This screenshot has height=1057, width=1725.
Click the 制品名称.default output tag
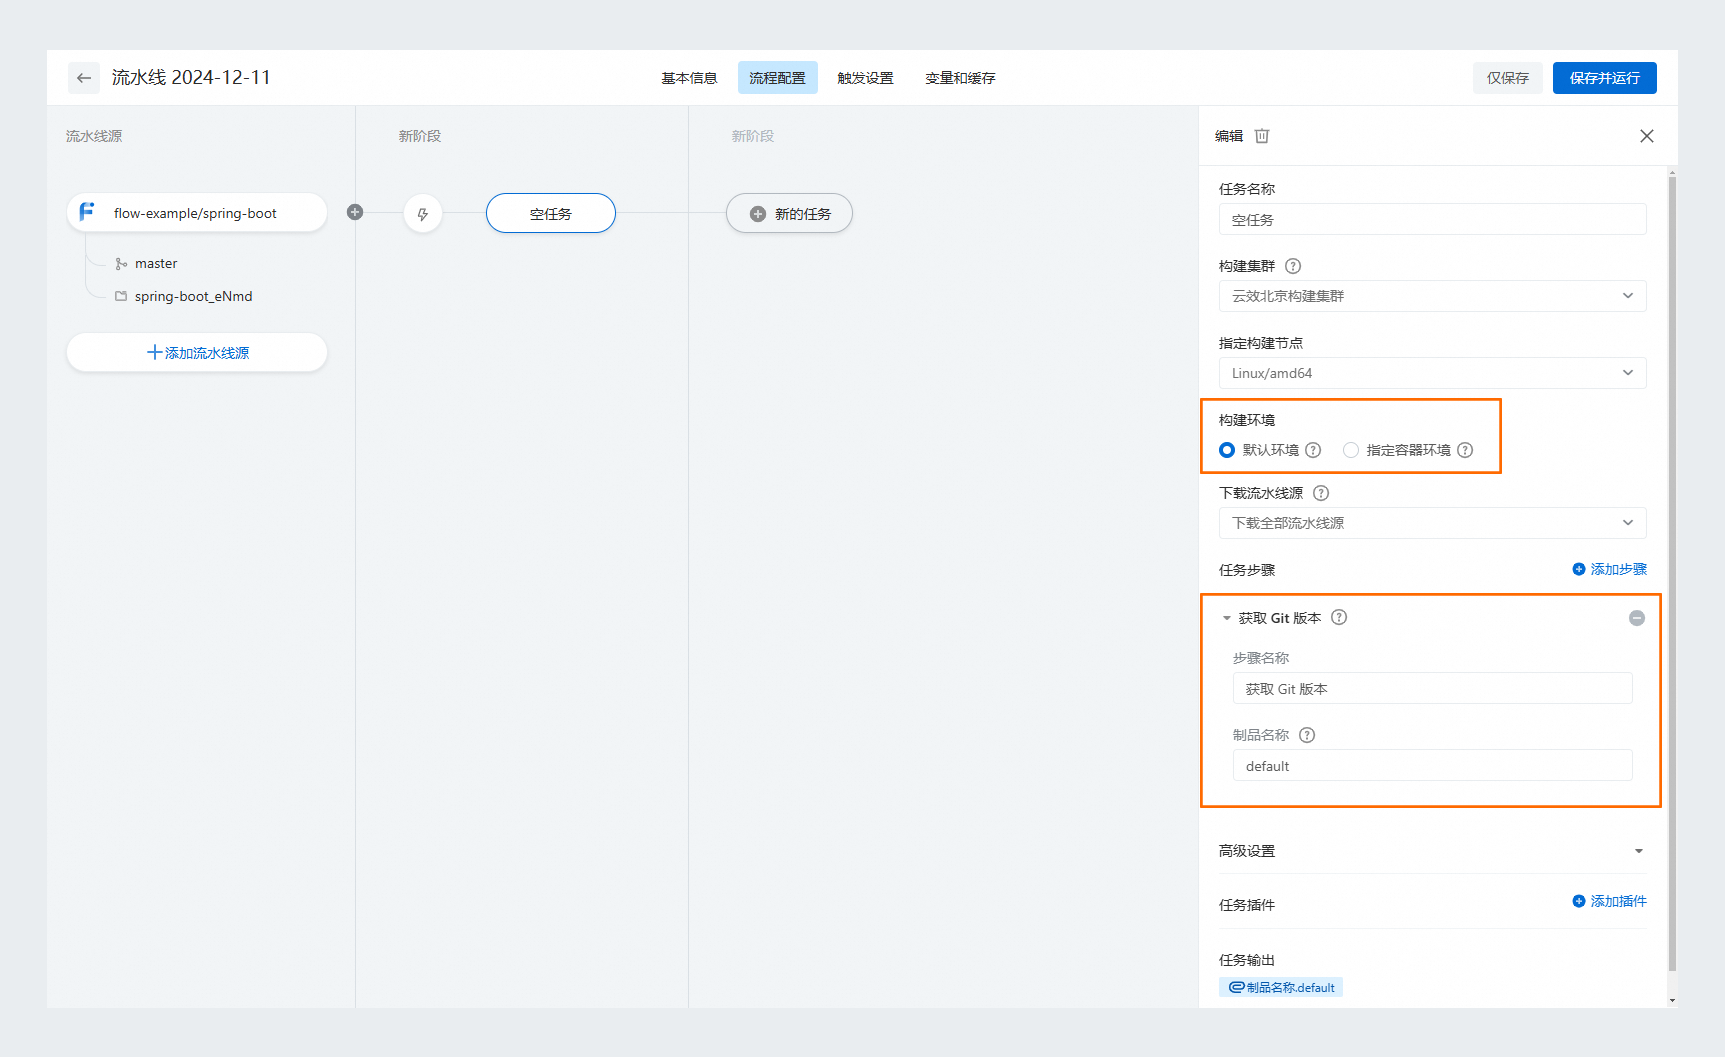tap(1281, 987)
